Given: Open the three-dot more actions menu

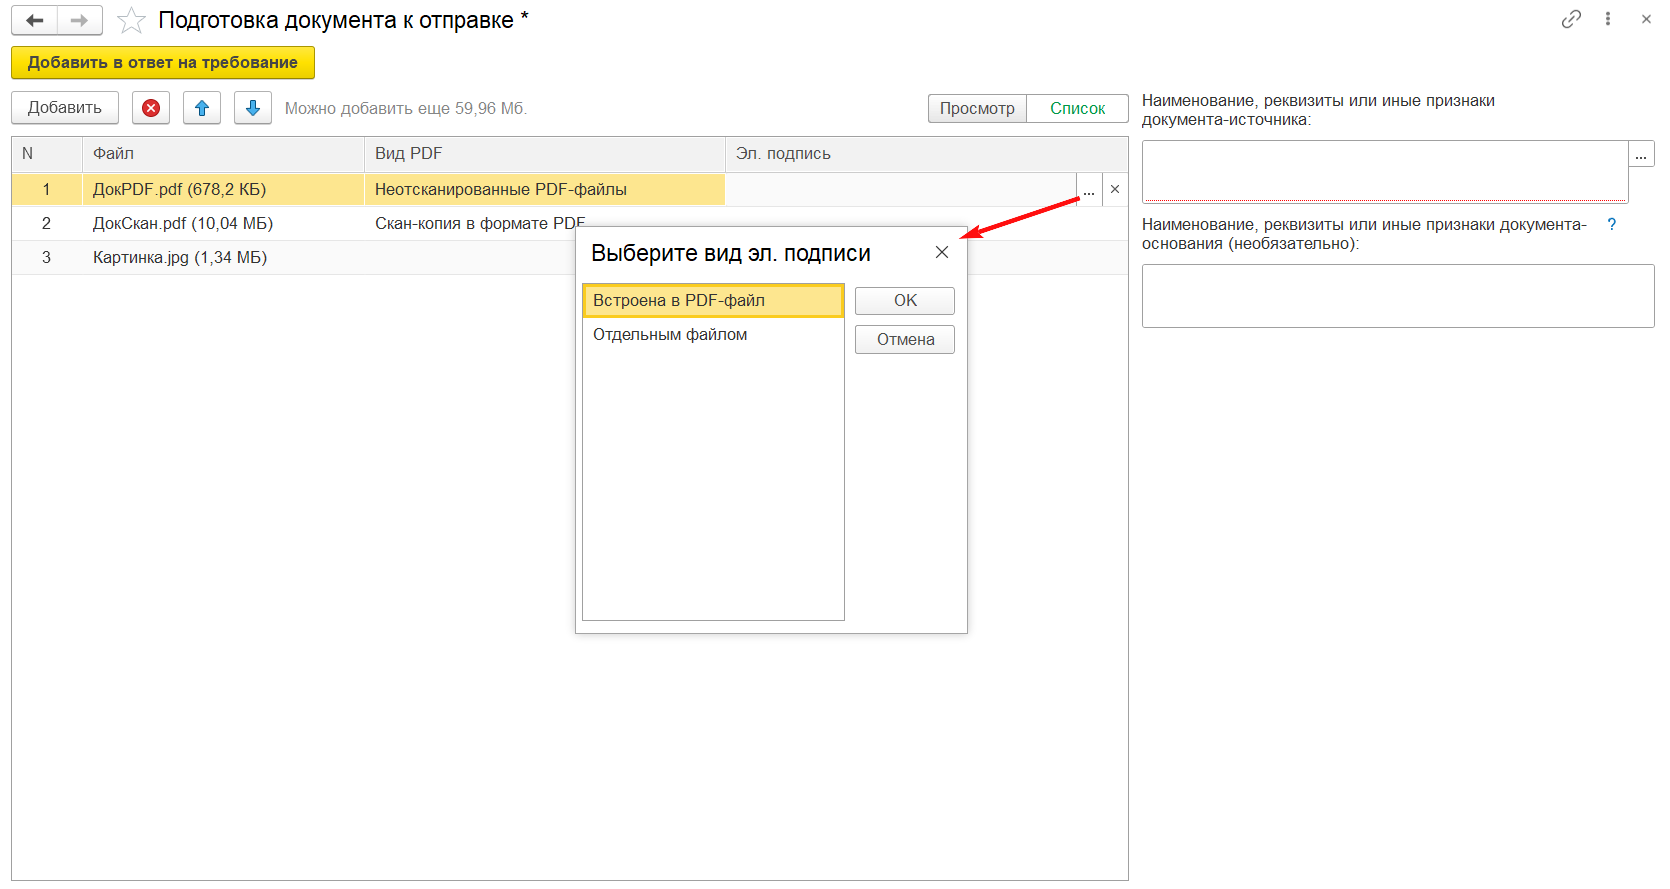Looking at the screenshot, I should click(x=1608, y=19).
